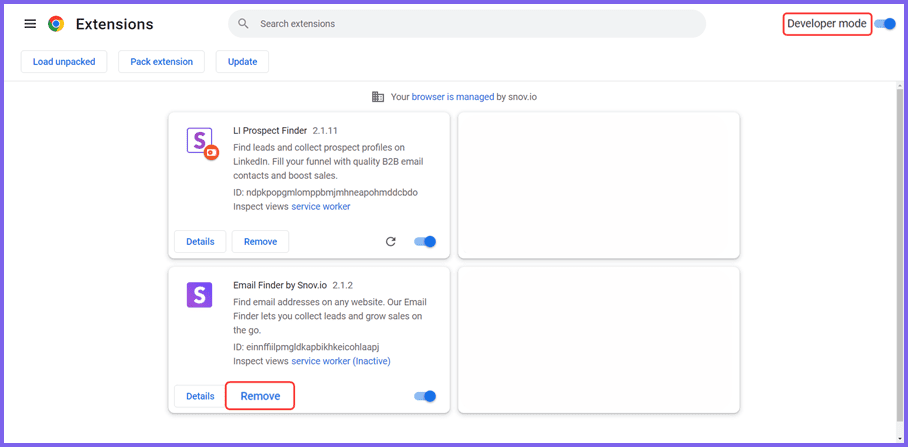This screenshot has width=908, height=447.
Task: Remove the LI Prospect Finder extension
Action: pos(261,241)
